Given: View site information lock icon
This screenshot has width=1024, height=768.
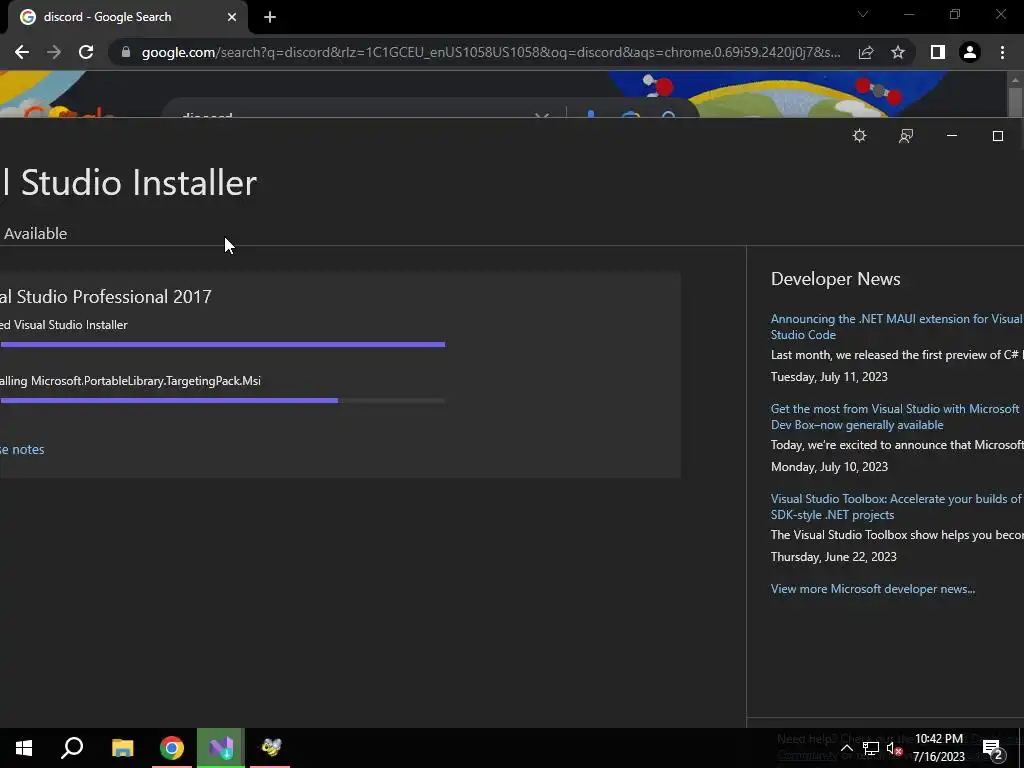Looking at the screenshot, I should coord(126,52).
